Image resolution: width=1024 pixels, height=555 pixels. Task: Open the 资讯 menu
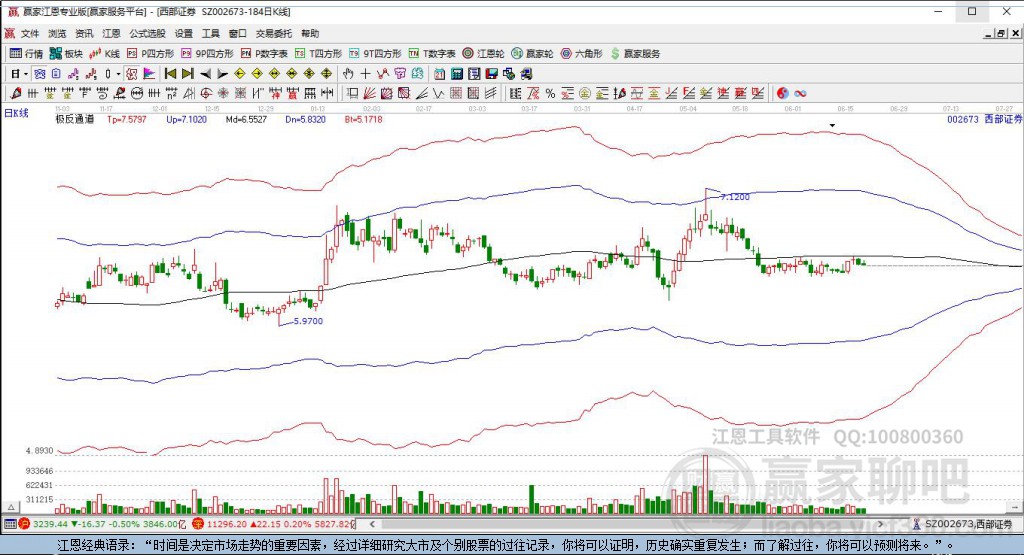coord(84,33)
